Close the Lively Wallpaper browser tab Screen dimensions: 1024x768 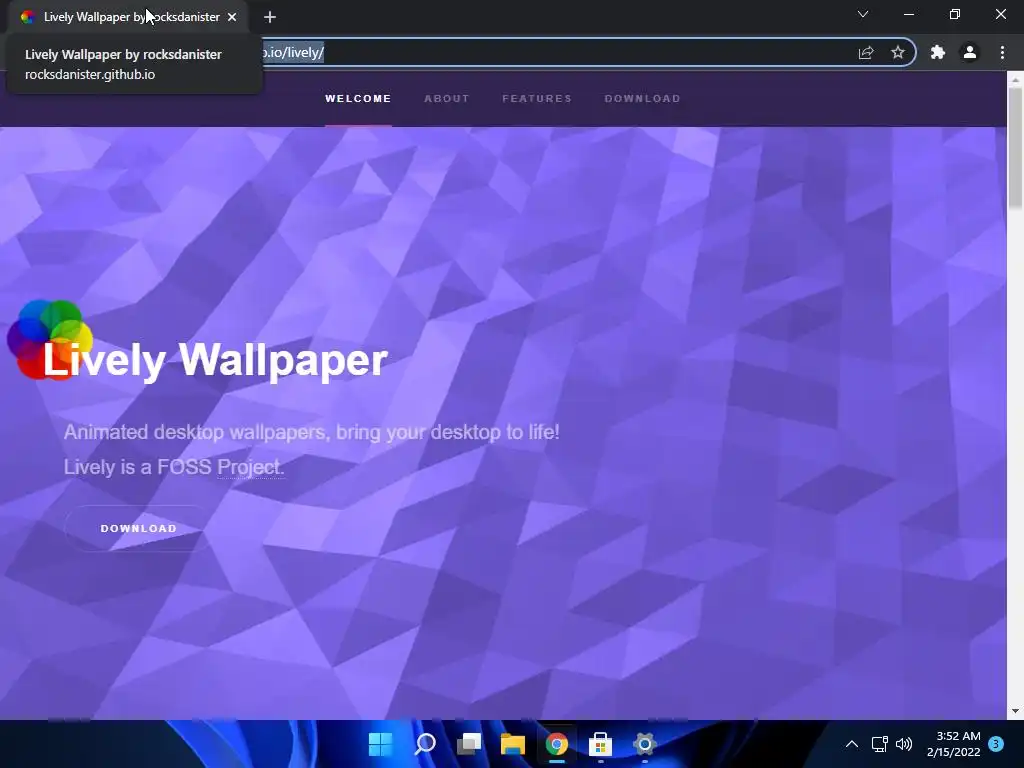232,17
